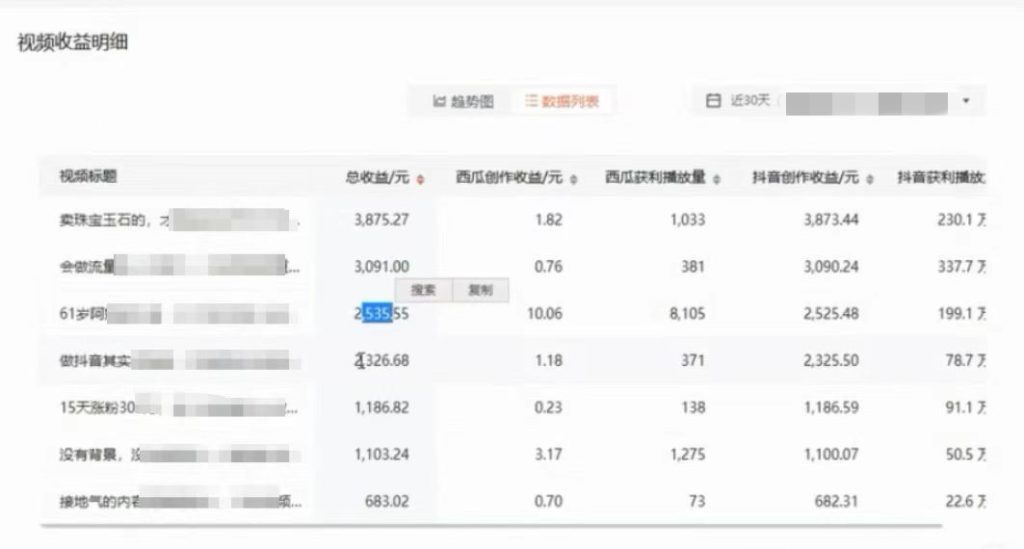Click the Douyin play count 230.1 万

click(x=961, y=220)
